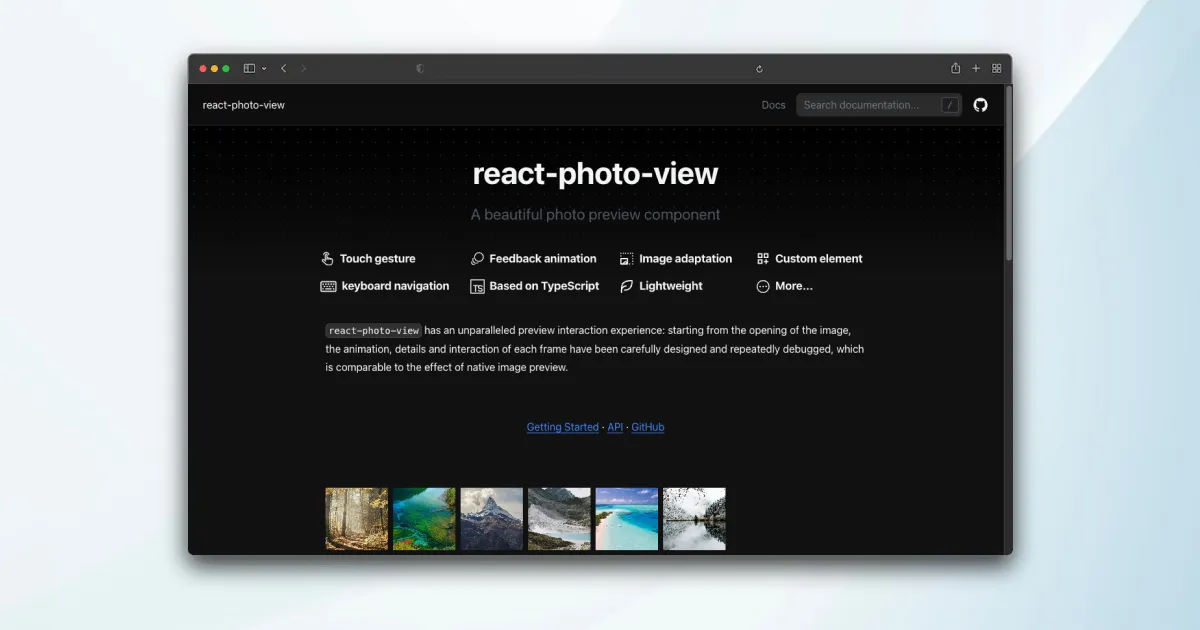Click the slash shortcut key badge in the search box
The height and width of the screenshot is (630, 1200).
(949, 105)
